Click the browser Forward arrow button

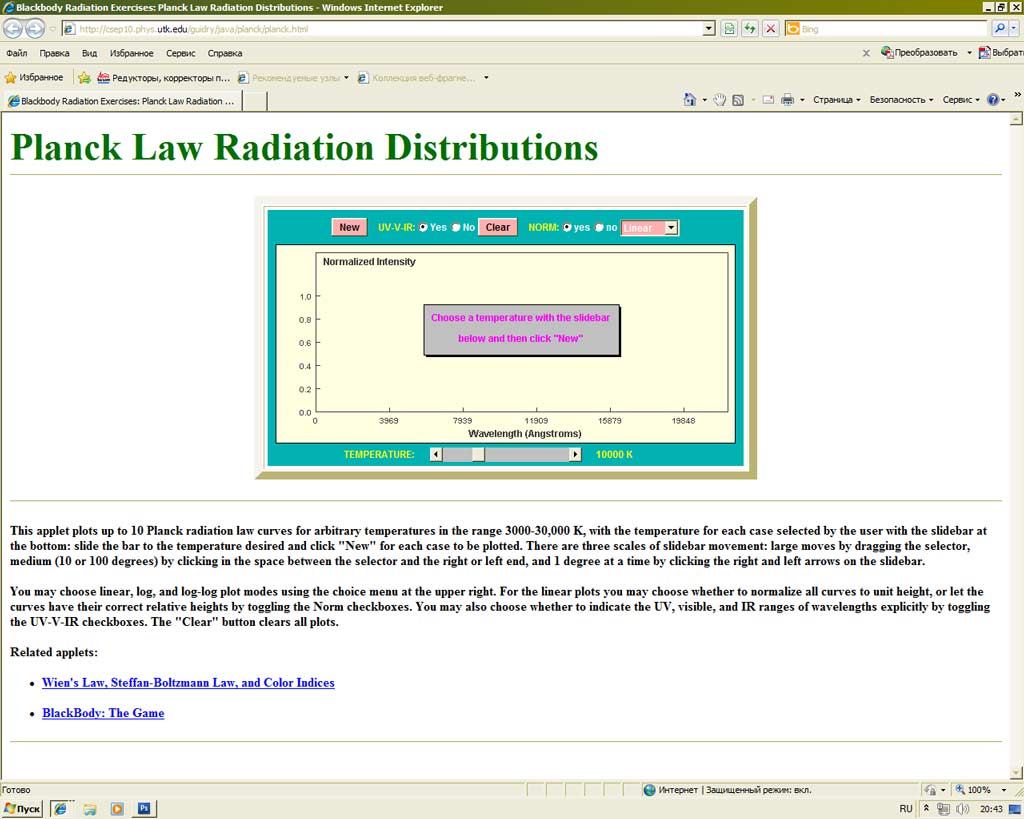(x=35, y=28)
